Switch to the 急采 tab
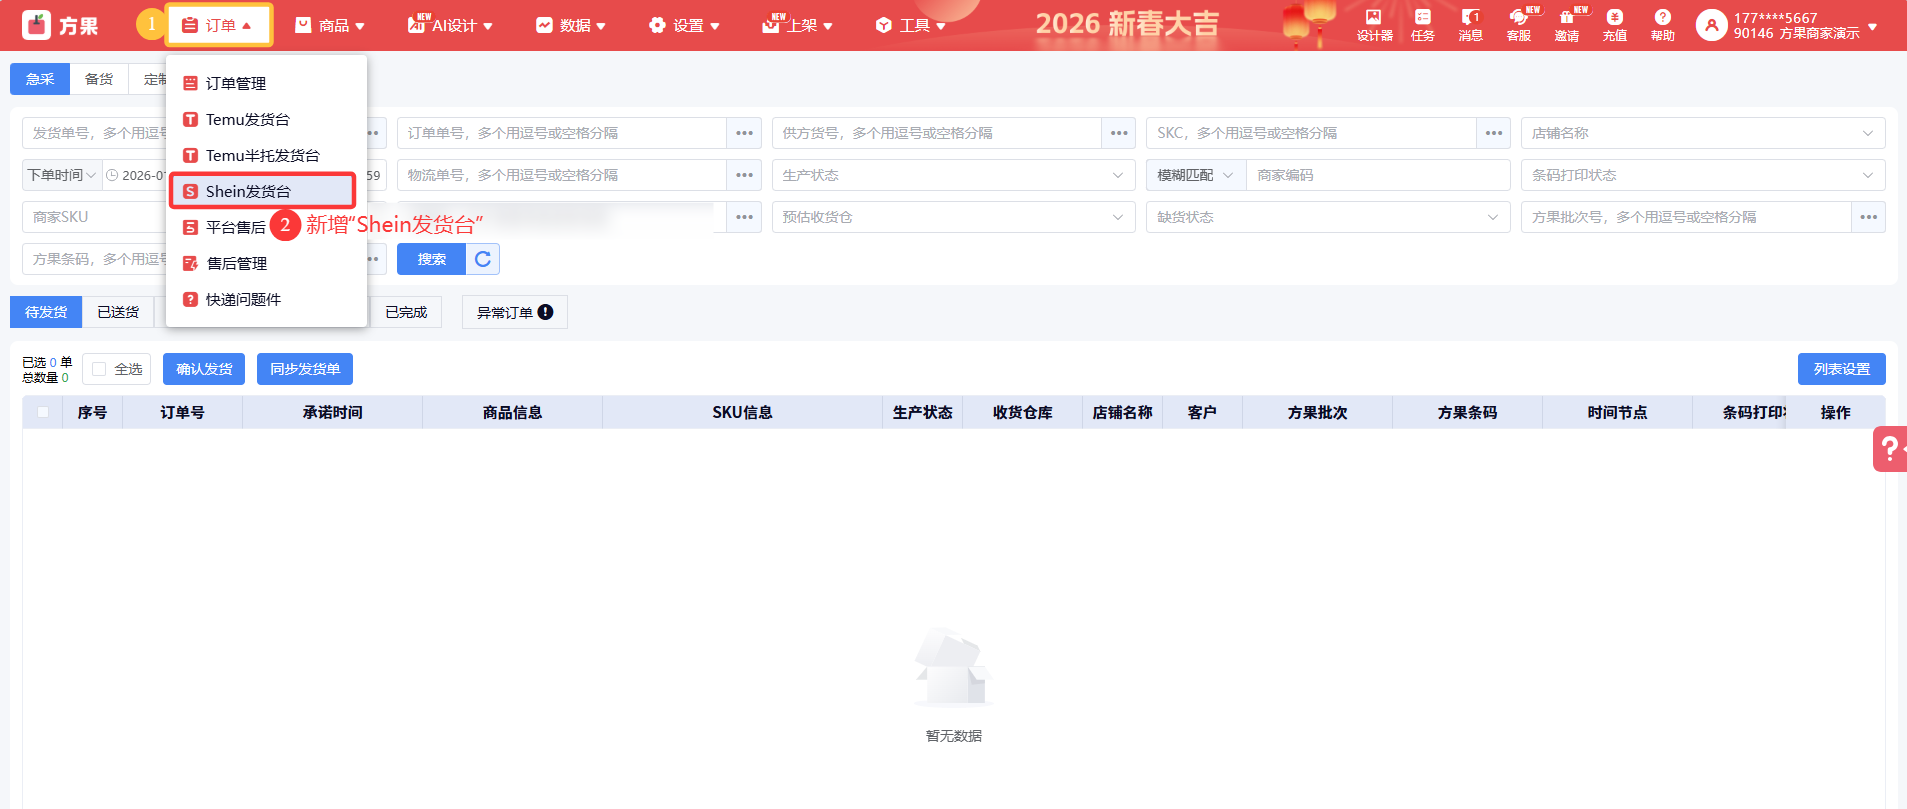This screenshot has width=1907, height=809. [x=40, y=79]
